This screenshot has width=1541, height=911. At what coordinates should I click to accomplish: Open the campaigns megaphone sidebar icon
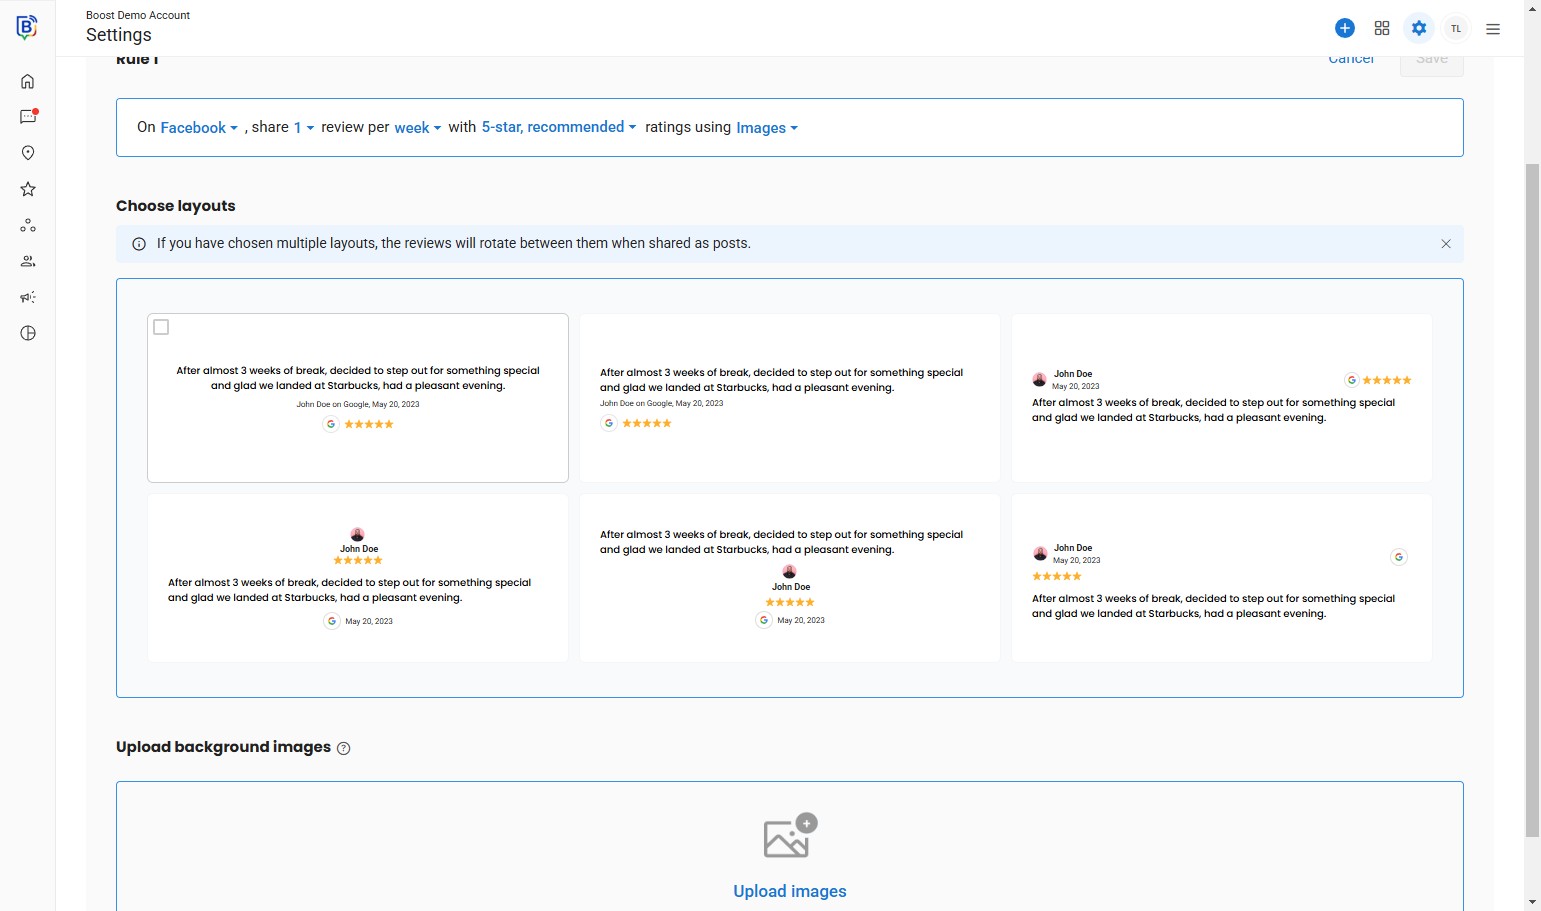tap(28, 297)
